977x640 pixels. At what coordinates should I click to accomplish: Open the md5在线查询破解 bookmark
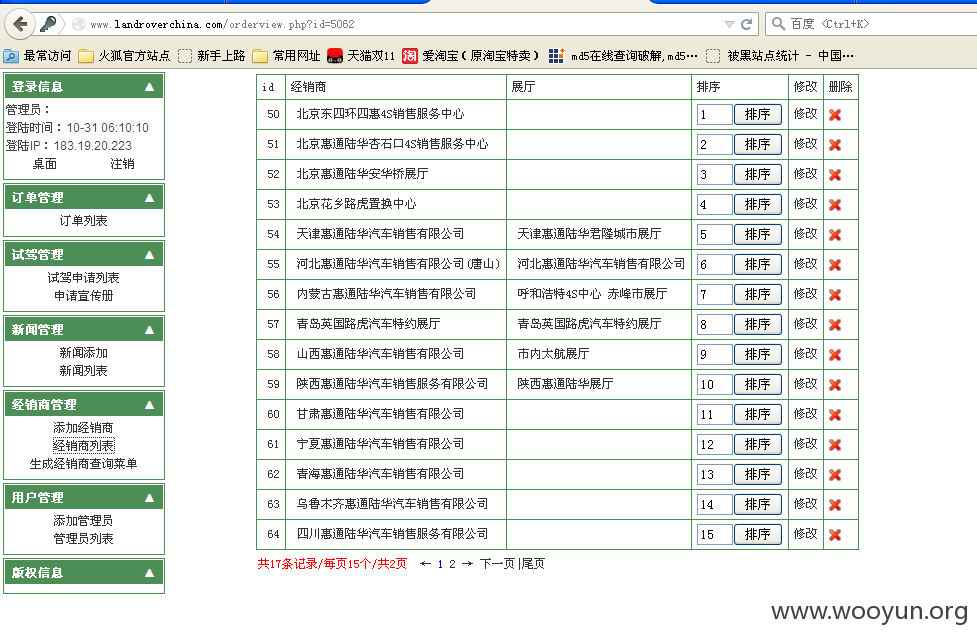coord(623,56)
